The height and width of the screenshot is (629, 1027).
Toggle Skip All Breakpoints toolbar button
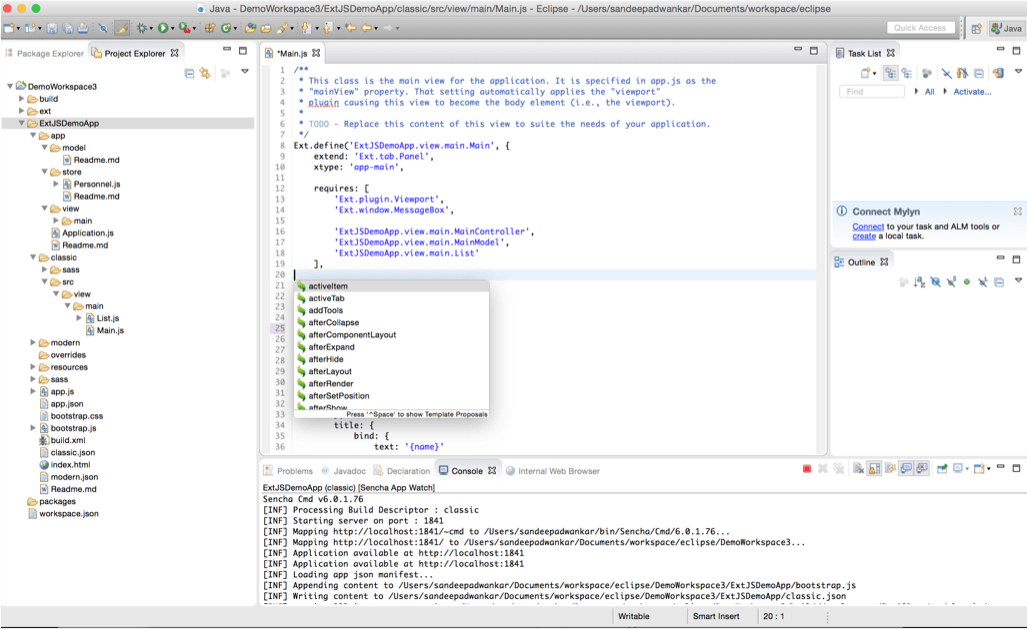pyautogui.click(x=103, y=28)
